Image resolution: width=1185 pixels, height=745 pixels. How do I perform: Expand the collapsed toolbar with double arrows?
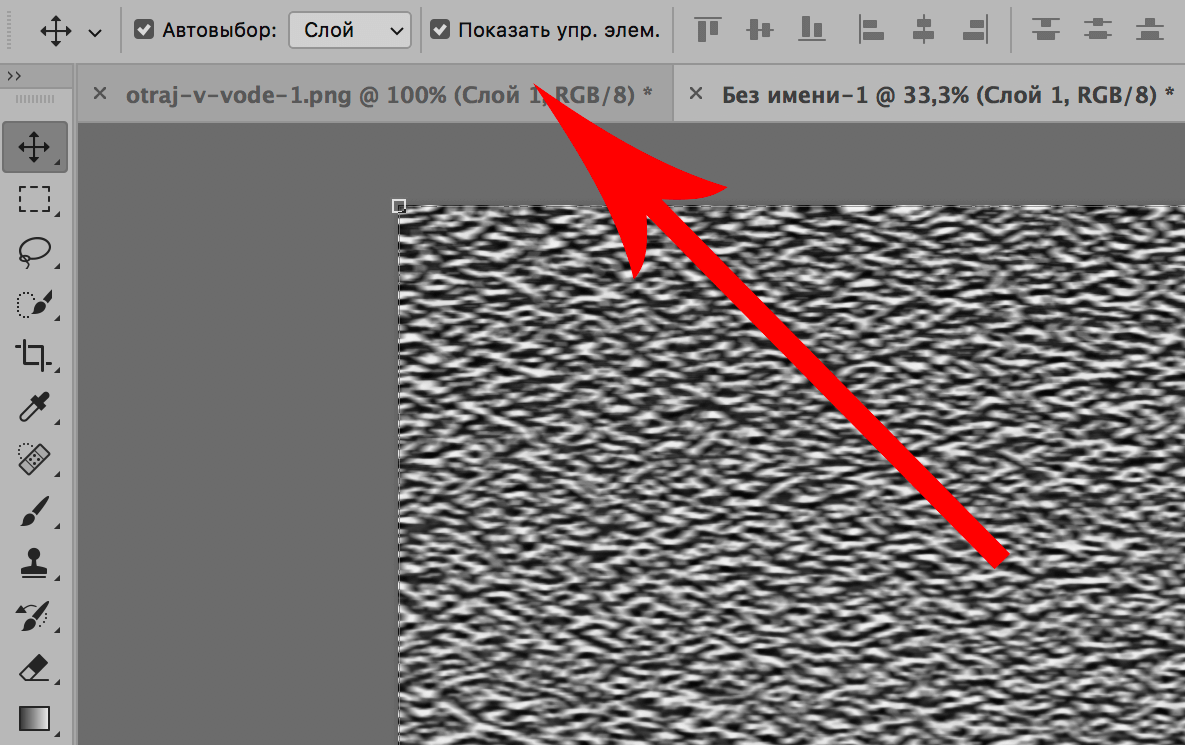point(14,76)
